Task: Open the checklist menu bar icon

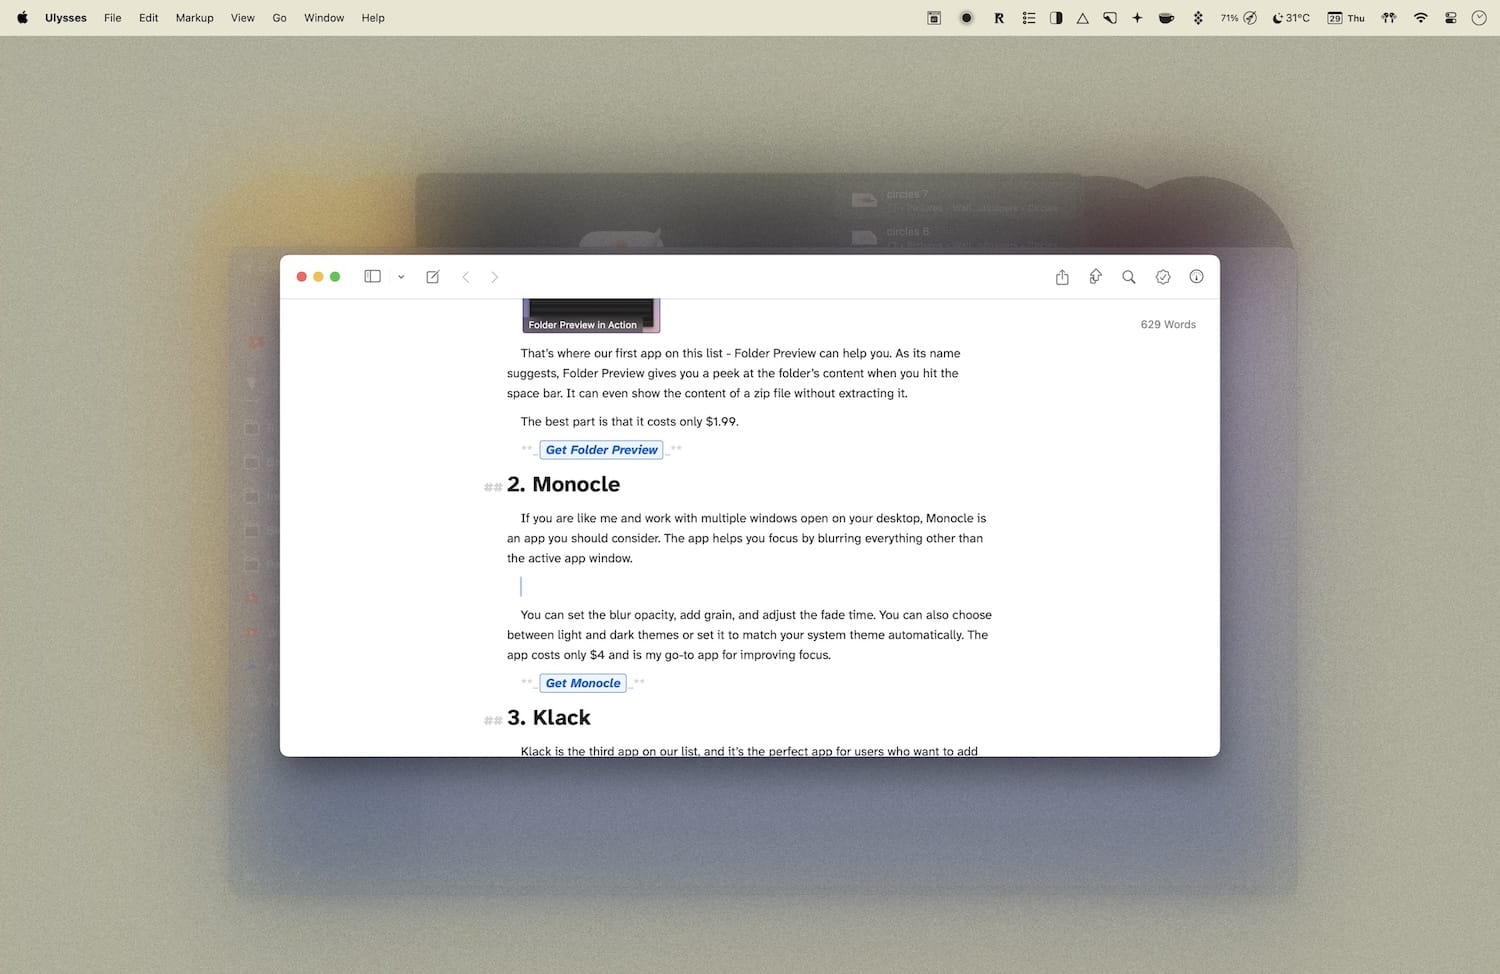Action: pyautogui.click(x=1029, y=18)
